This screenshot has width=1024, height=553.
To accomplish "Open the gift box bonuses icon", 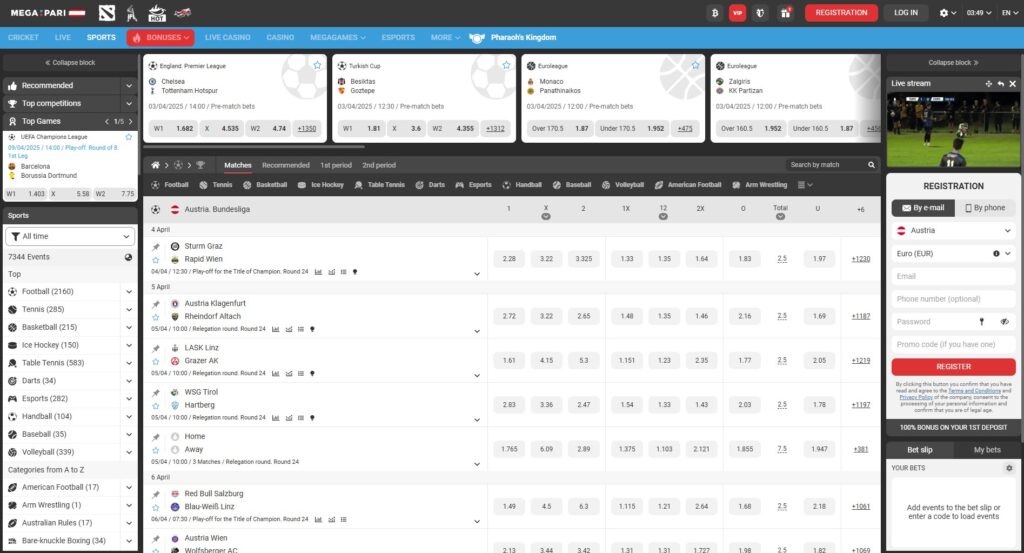I will (x=785, y=12).
